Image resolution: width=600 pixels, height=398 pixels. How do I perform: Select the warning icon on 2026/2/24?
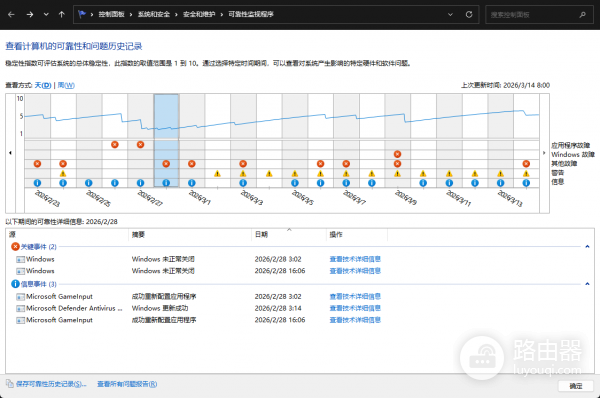click(63, 174)
